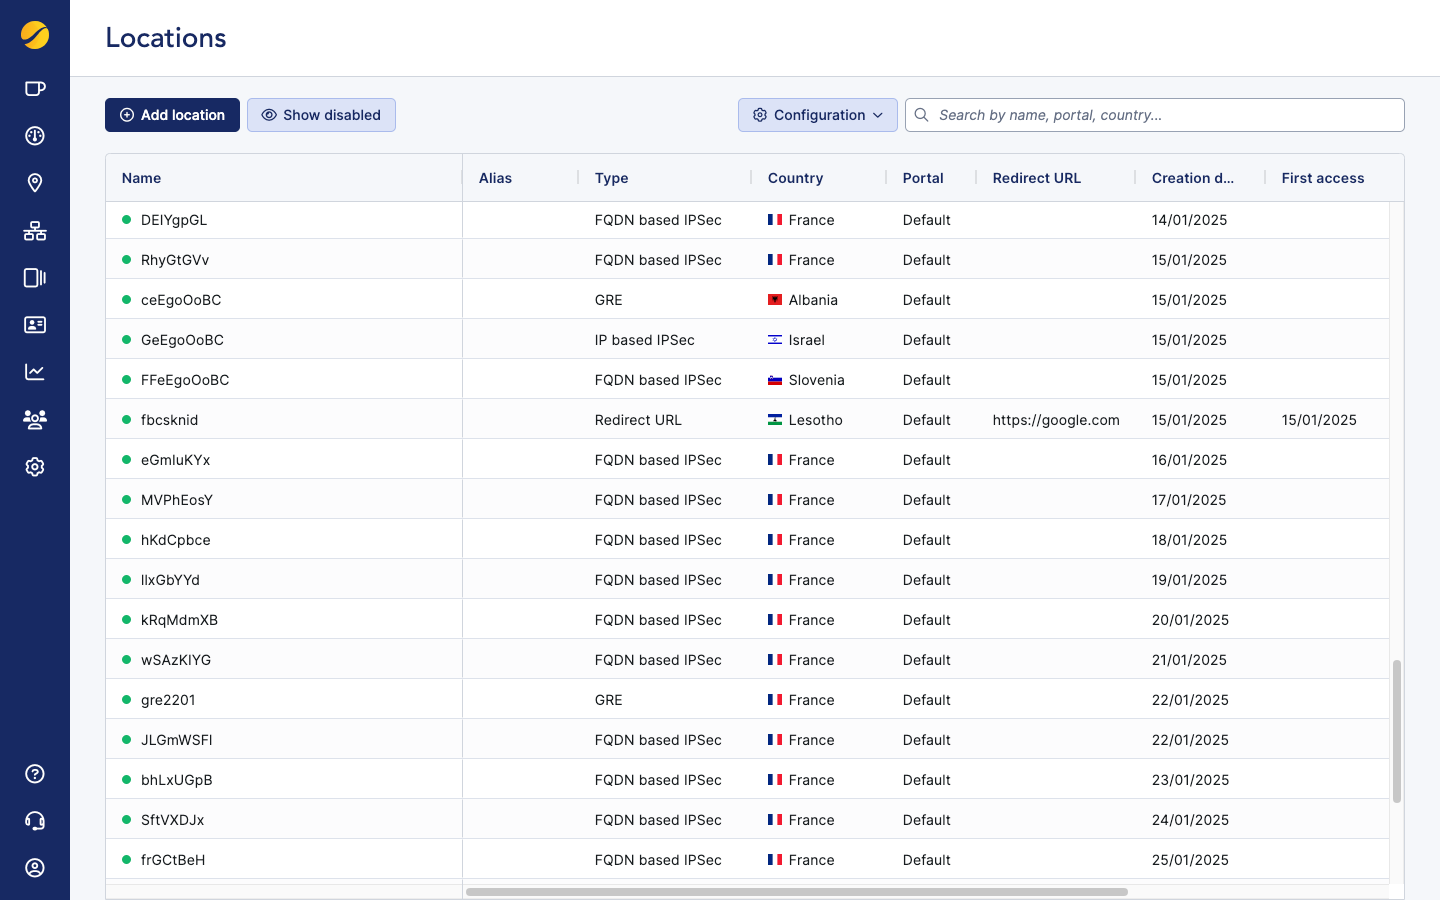Viewport: 1440px width, 900px height.
Task: Sort table by Country column header
Action: pyautogui.click(x=795, y=178)
